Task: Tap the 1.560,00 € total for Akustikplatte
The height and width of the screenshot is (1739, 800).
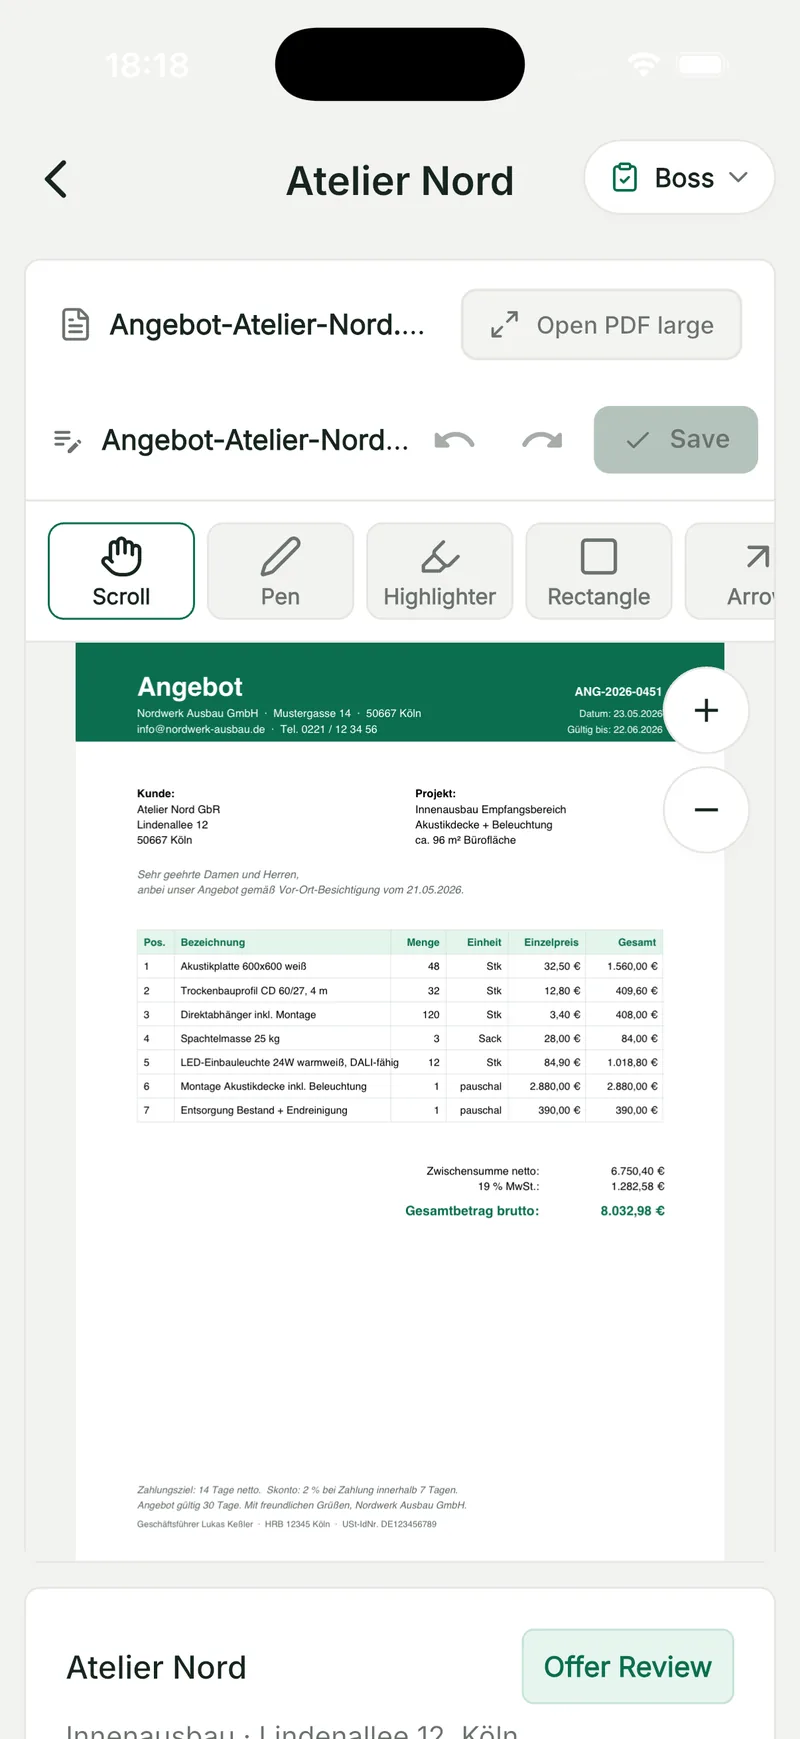Action: click(x=632, y=966)
